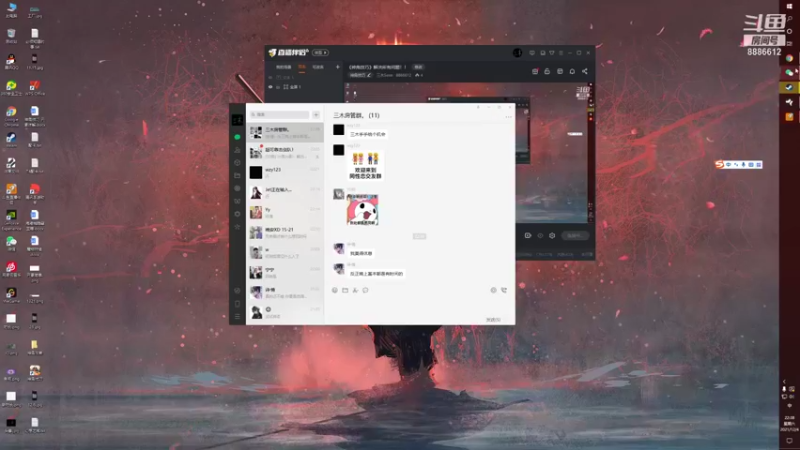This screenshot has width=800, height=450.
Task: Click the start broadcast button in the Douyu app
Action: [x=575, y=236]
